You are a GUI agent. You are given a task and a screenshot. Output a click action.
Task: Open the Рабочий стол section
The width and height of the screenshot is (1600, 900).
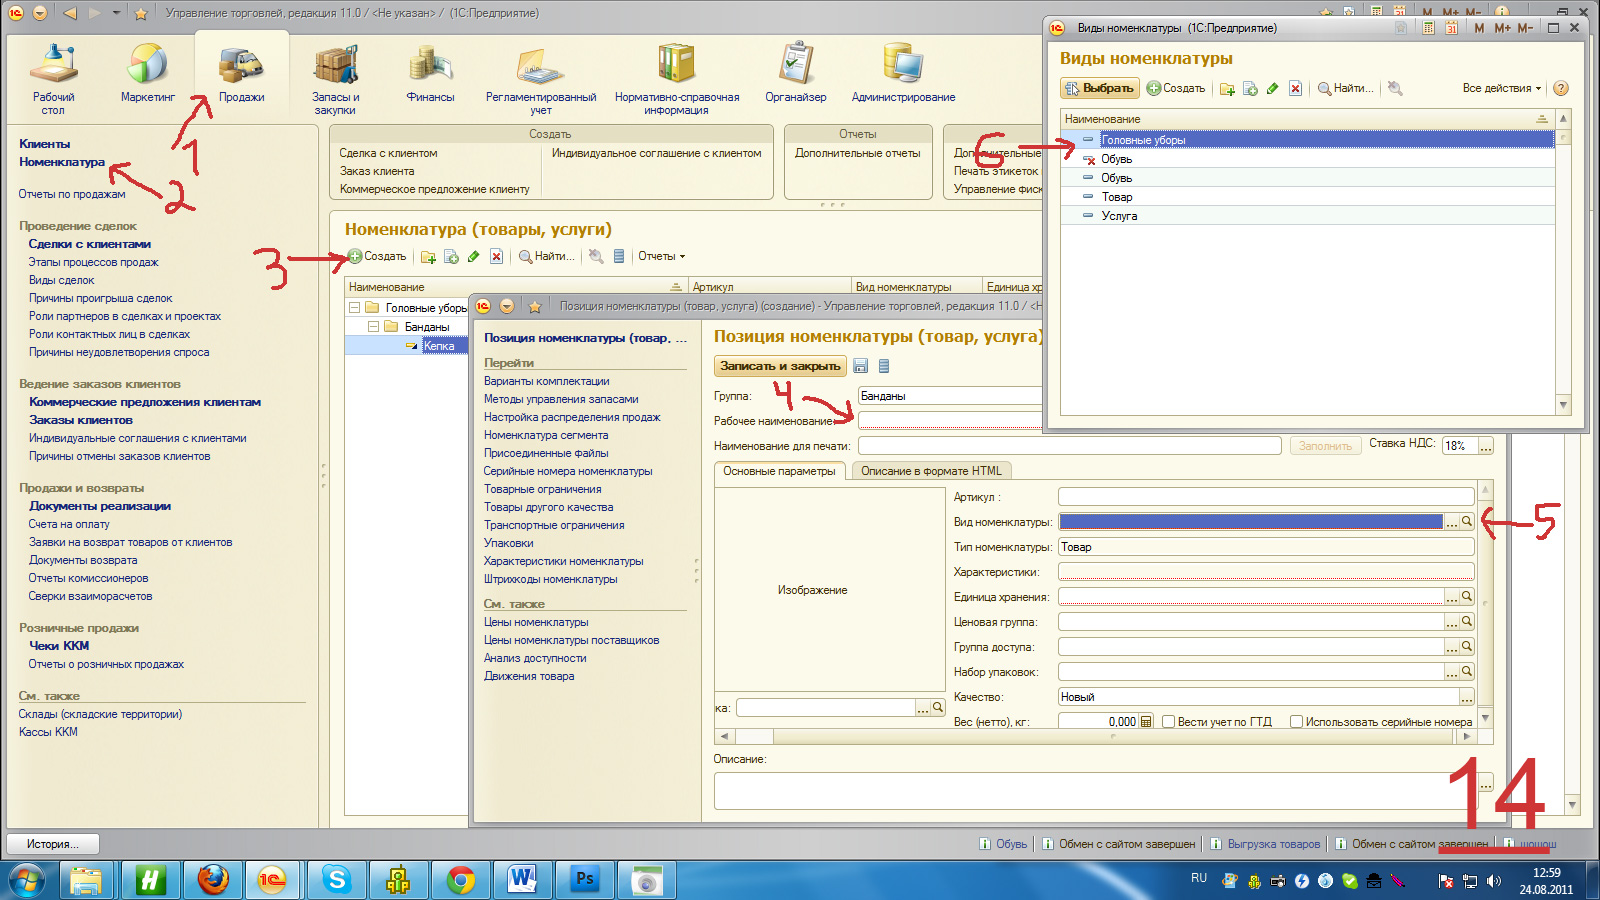pos(53,78)
